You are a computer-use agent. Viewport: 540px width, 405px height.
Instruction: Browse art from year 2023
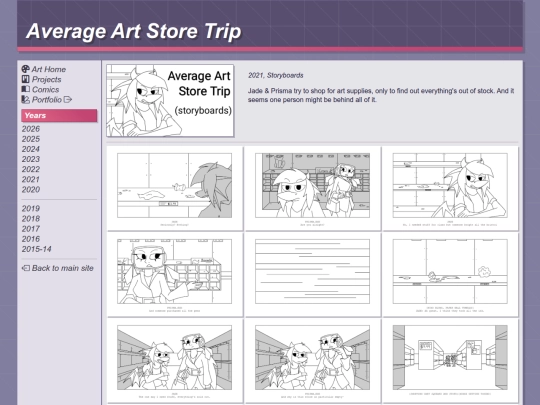[31, 159]
